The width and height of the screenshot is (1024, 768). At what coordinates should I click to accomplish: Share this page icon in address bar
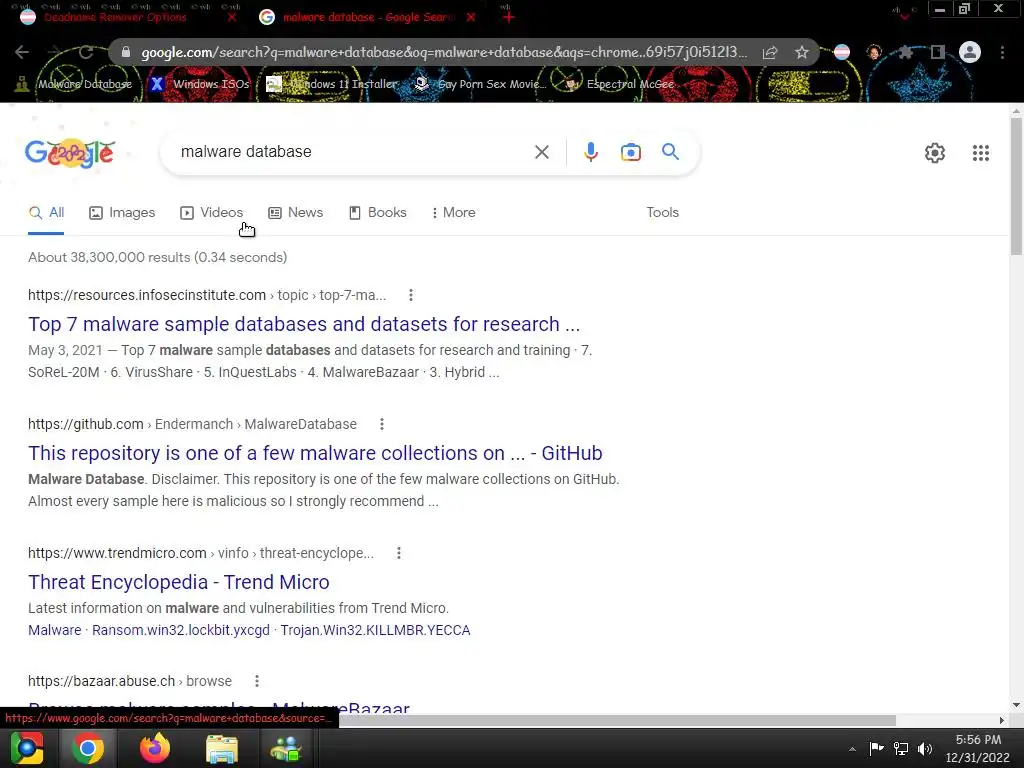click(x=770, y=52)
